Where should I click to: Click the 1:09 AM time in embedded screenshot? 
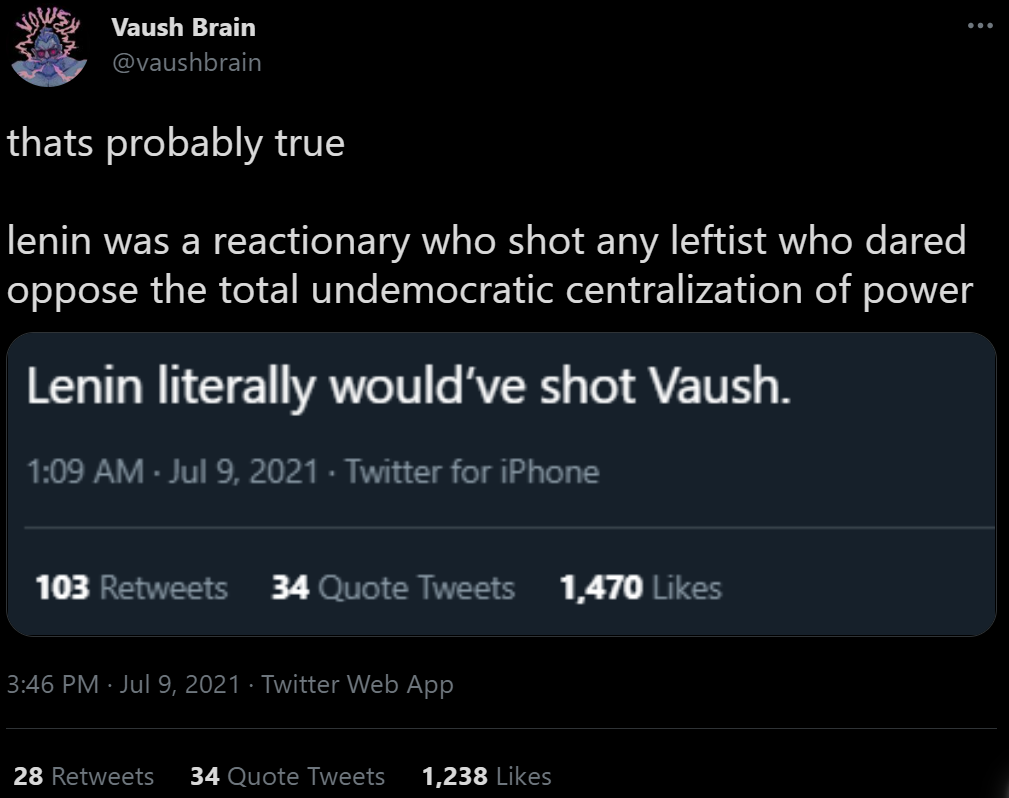click(x=84, y=471)
